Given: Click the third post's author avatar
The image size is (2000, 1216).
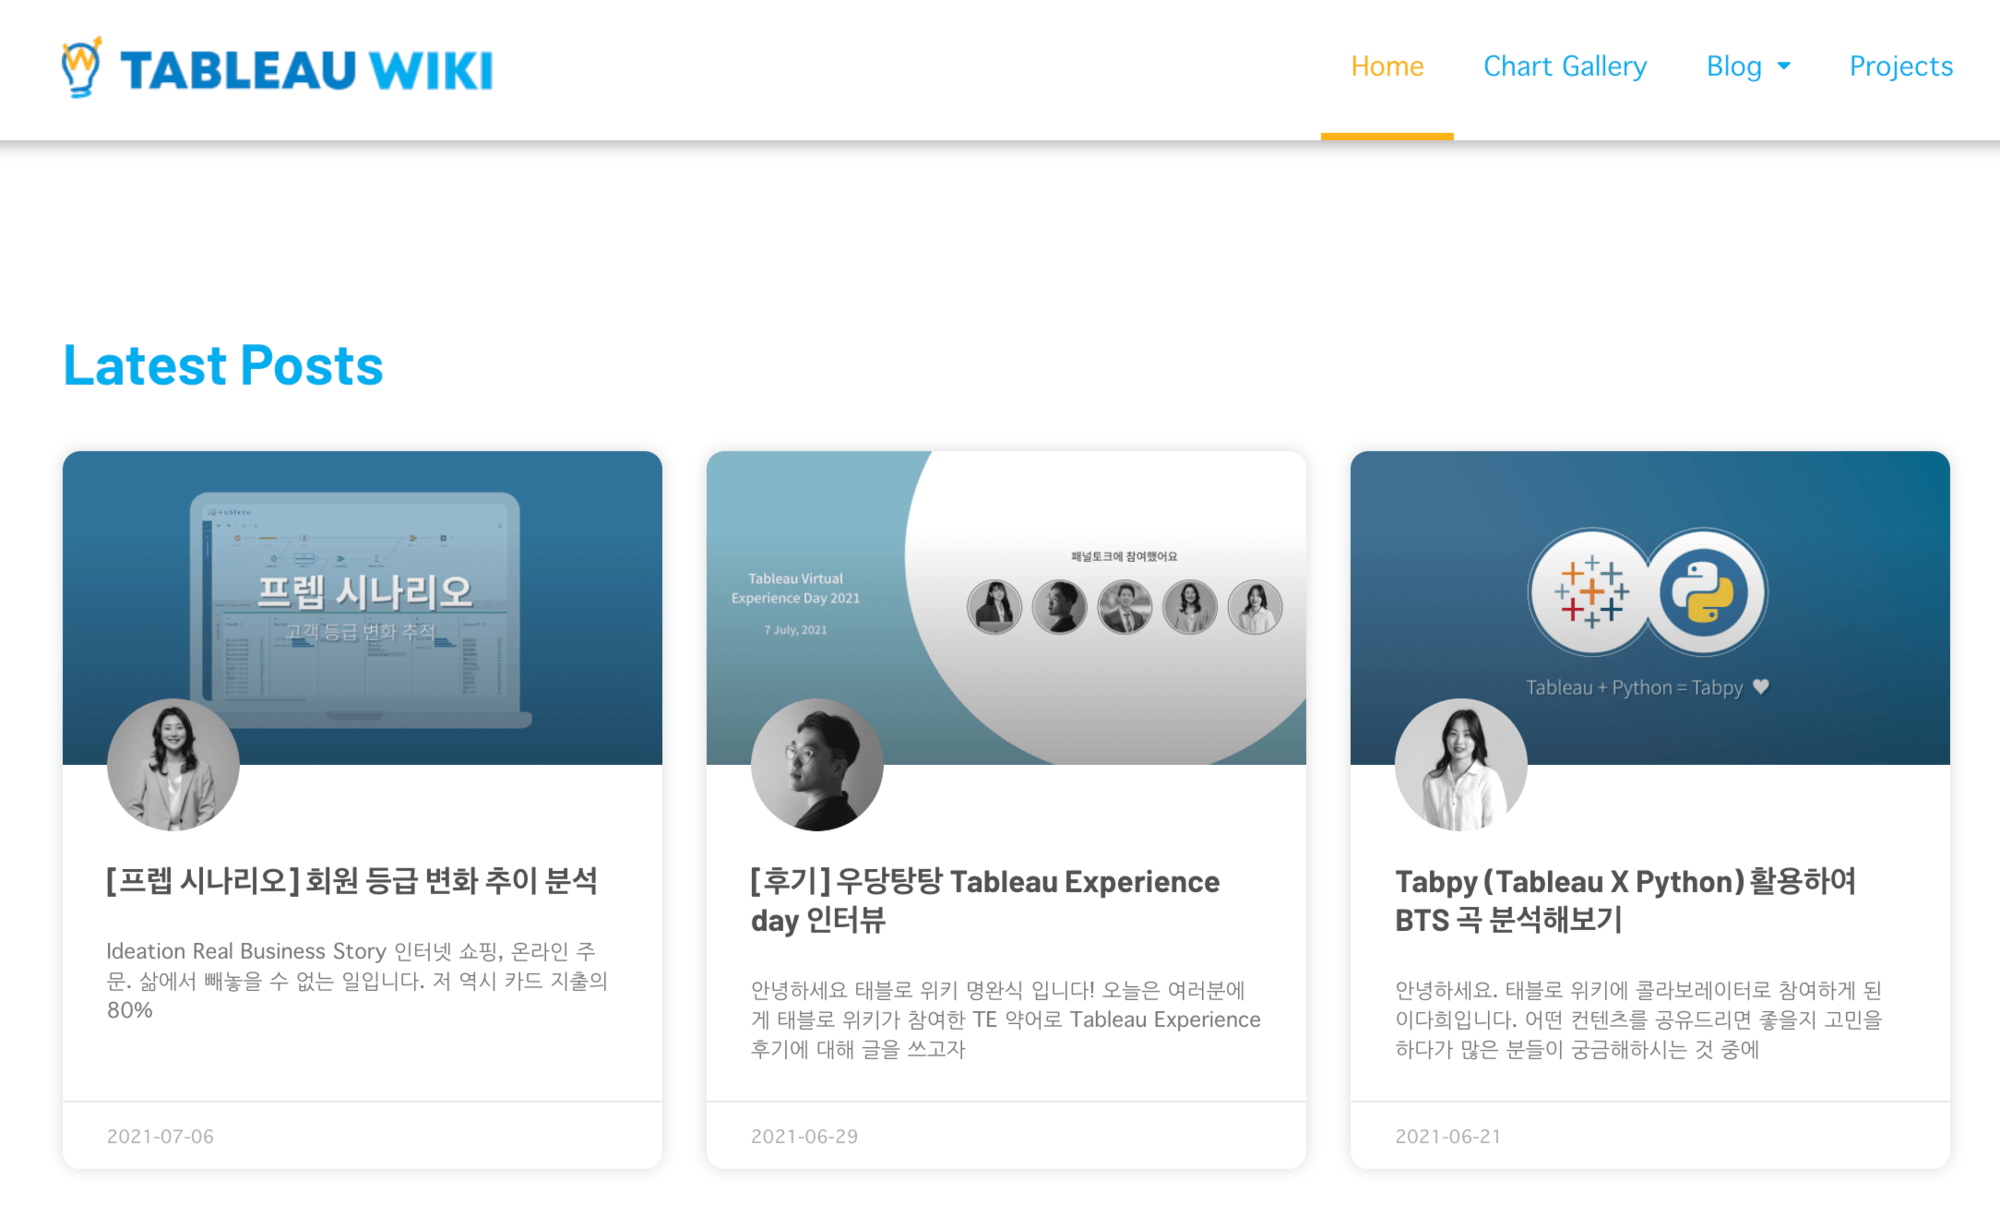Looking at the screenshot, I should [x=1461, y=765].
